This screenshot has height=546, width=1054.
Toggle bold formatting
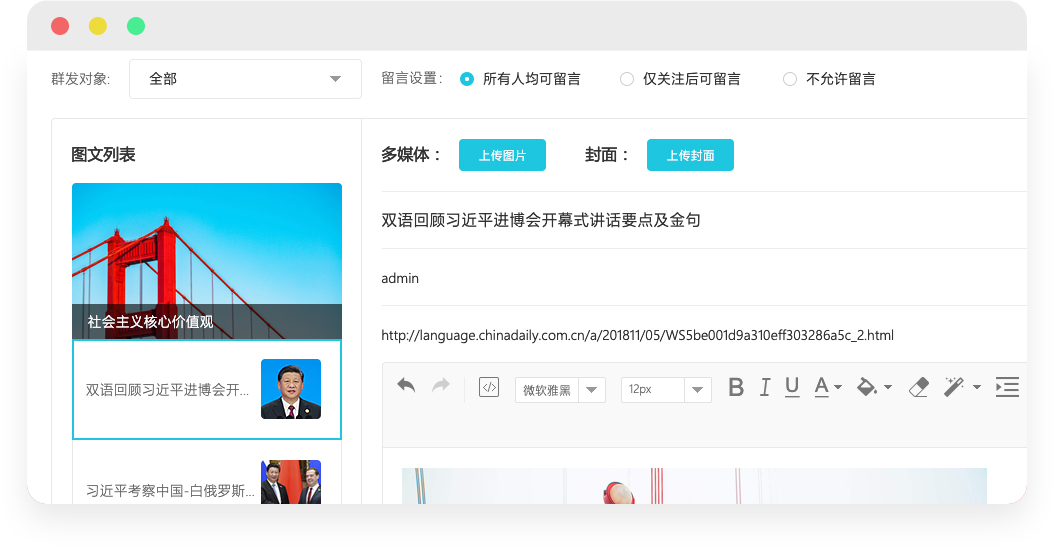coord(736,387)
